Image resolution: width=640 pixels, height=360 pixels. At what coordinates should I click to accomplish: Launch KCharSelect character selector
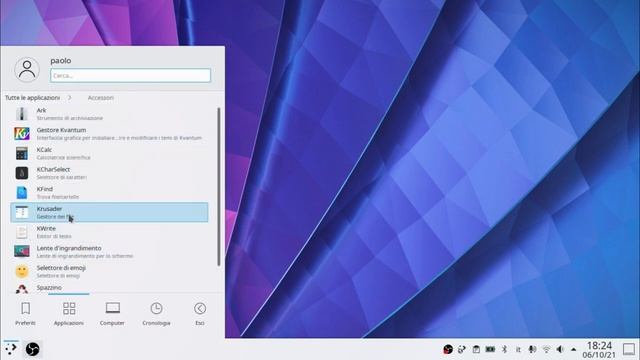[109, 173]
